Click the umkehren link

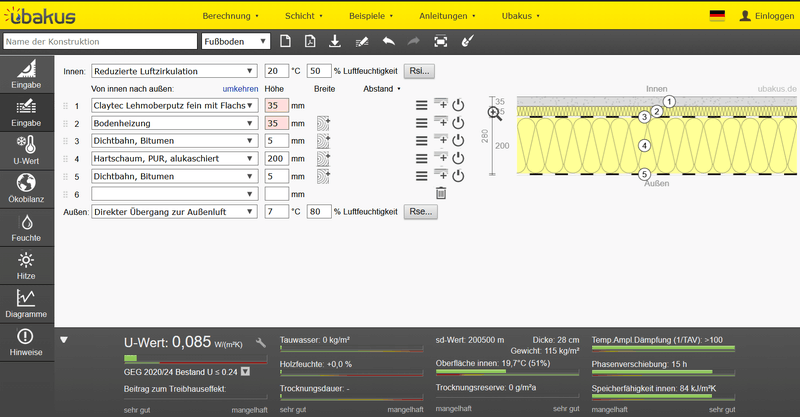pos(240,88)
